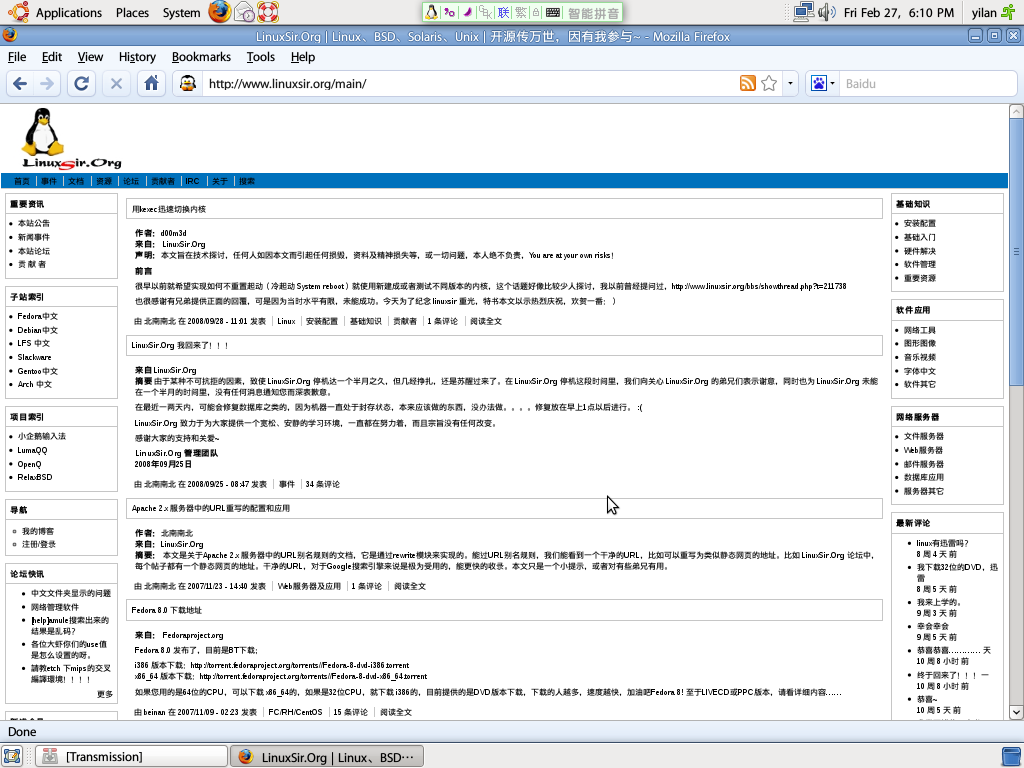Open the showthread.php?t=211738 forum link
1024x768 pixels.
pos(758,286)
